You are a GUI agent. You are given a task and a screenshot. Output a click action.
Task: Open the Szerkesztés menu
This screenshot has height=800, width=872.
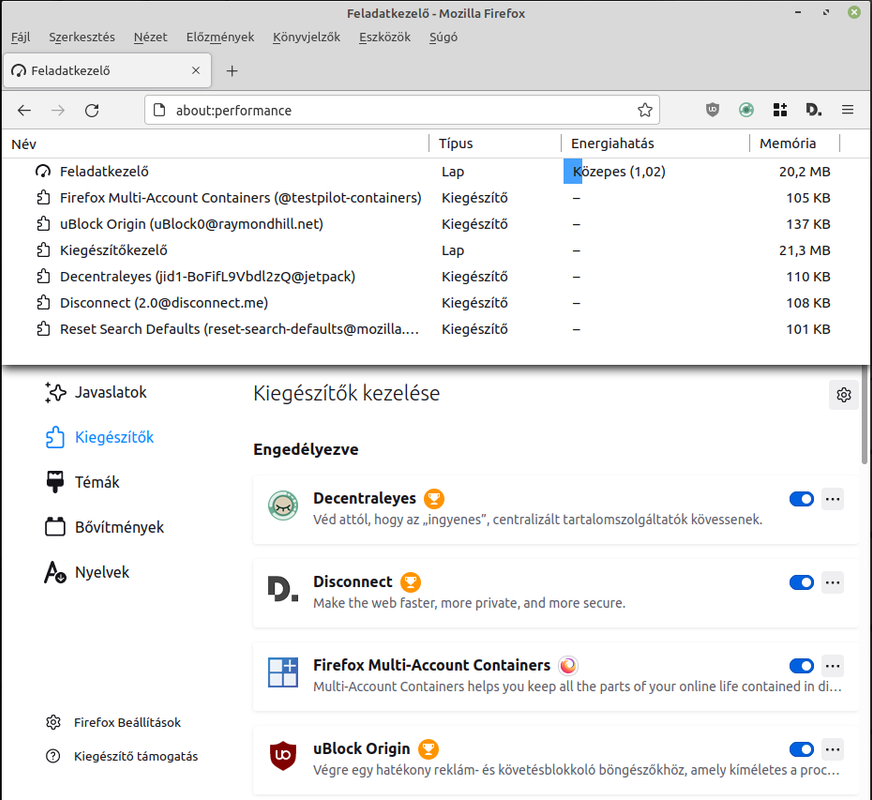[82, 37]
